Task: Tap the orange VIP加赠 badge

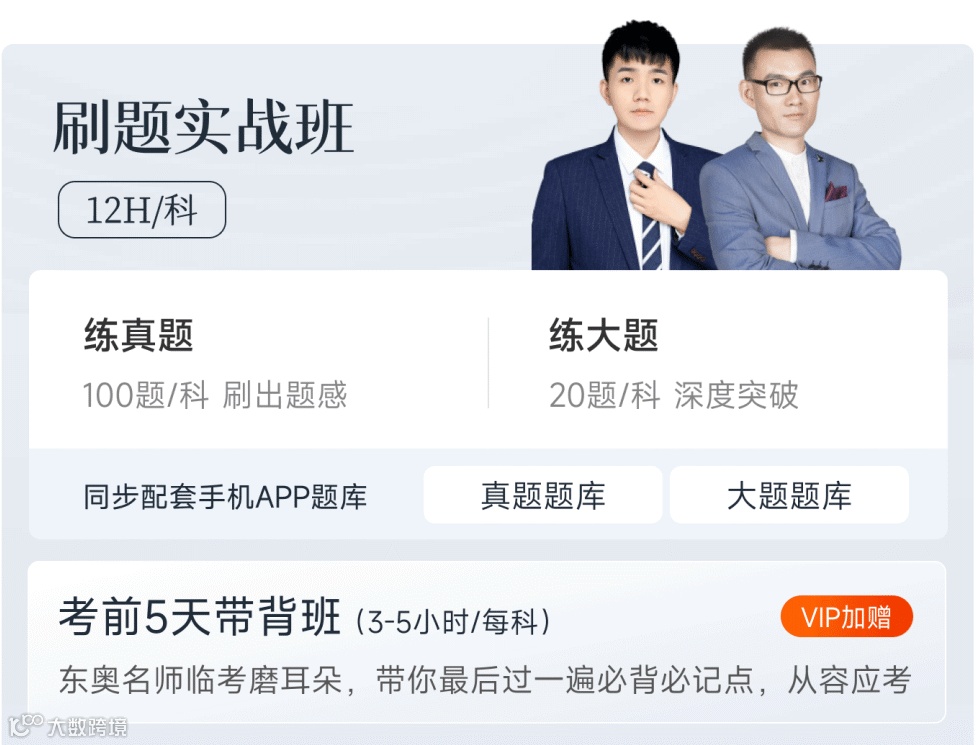Action: 847,617
